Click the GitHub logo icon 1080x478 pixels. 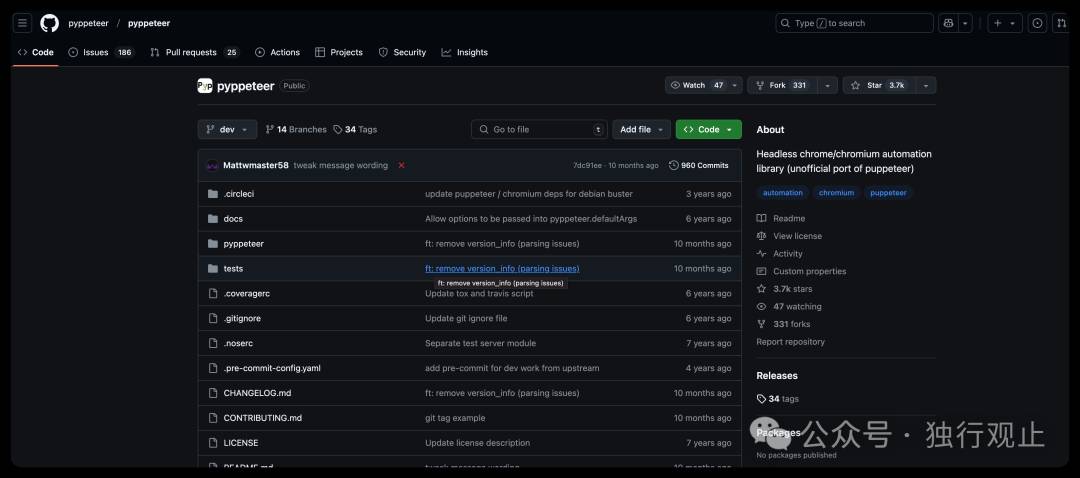tap(50, 23)
